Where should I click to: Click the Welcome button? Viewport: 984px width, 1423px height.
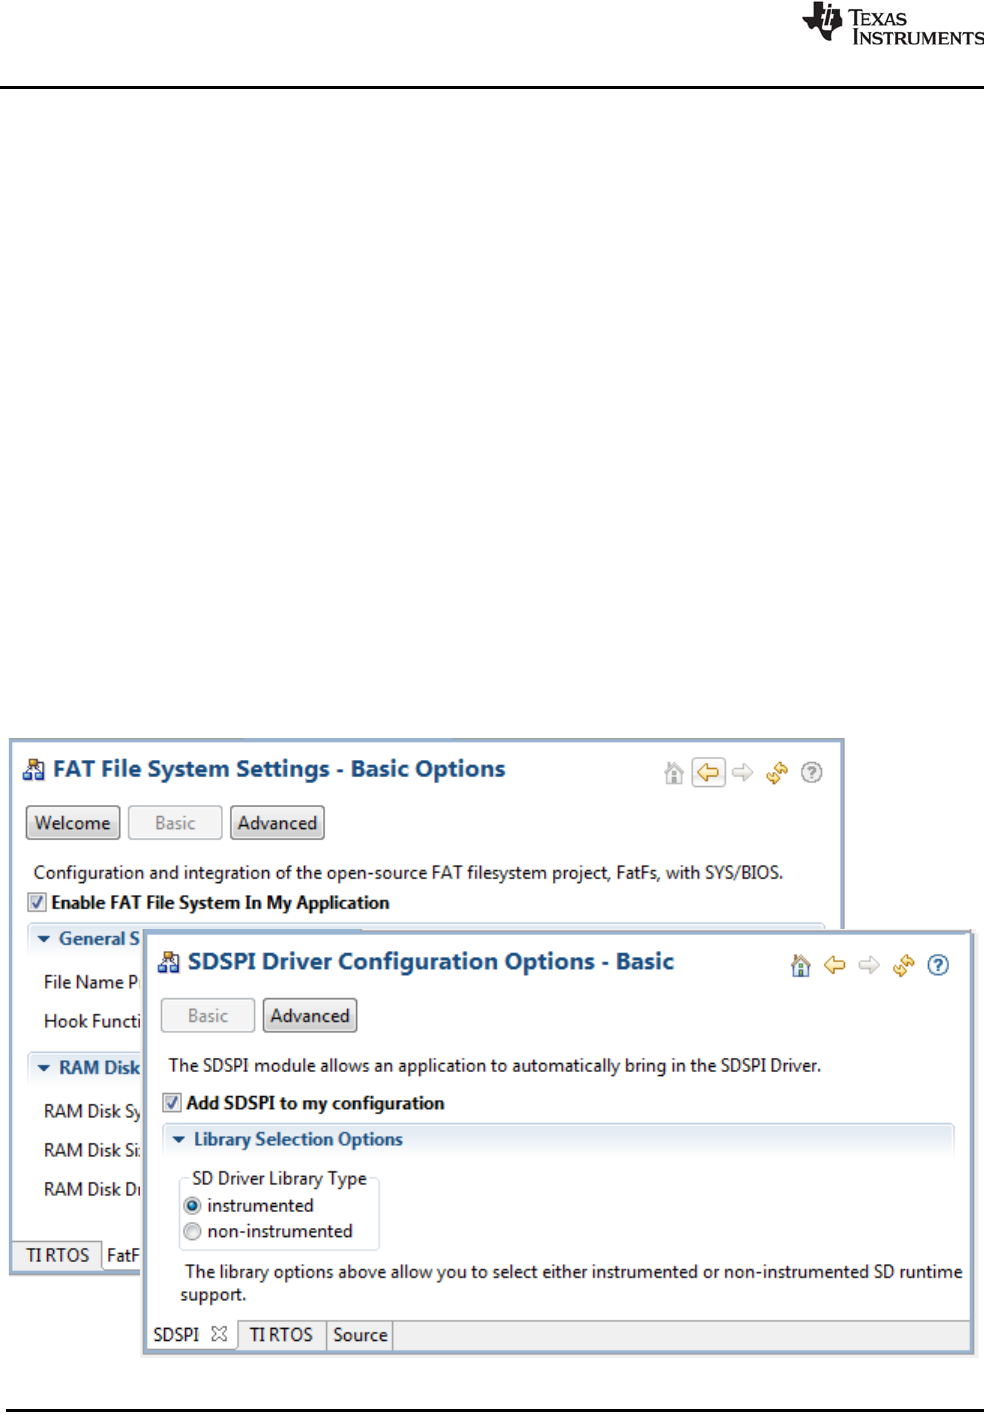(x=73, y=823)
